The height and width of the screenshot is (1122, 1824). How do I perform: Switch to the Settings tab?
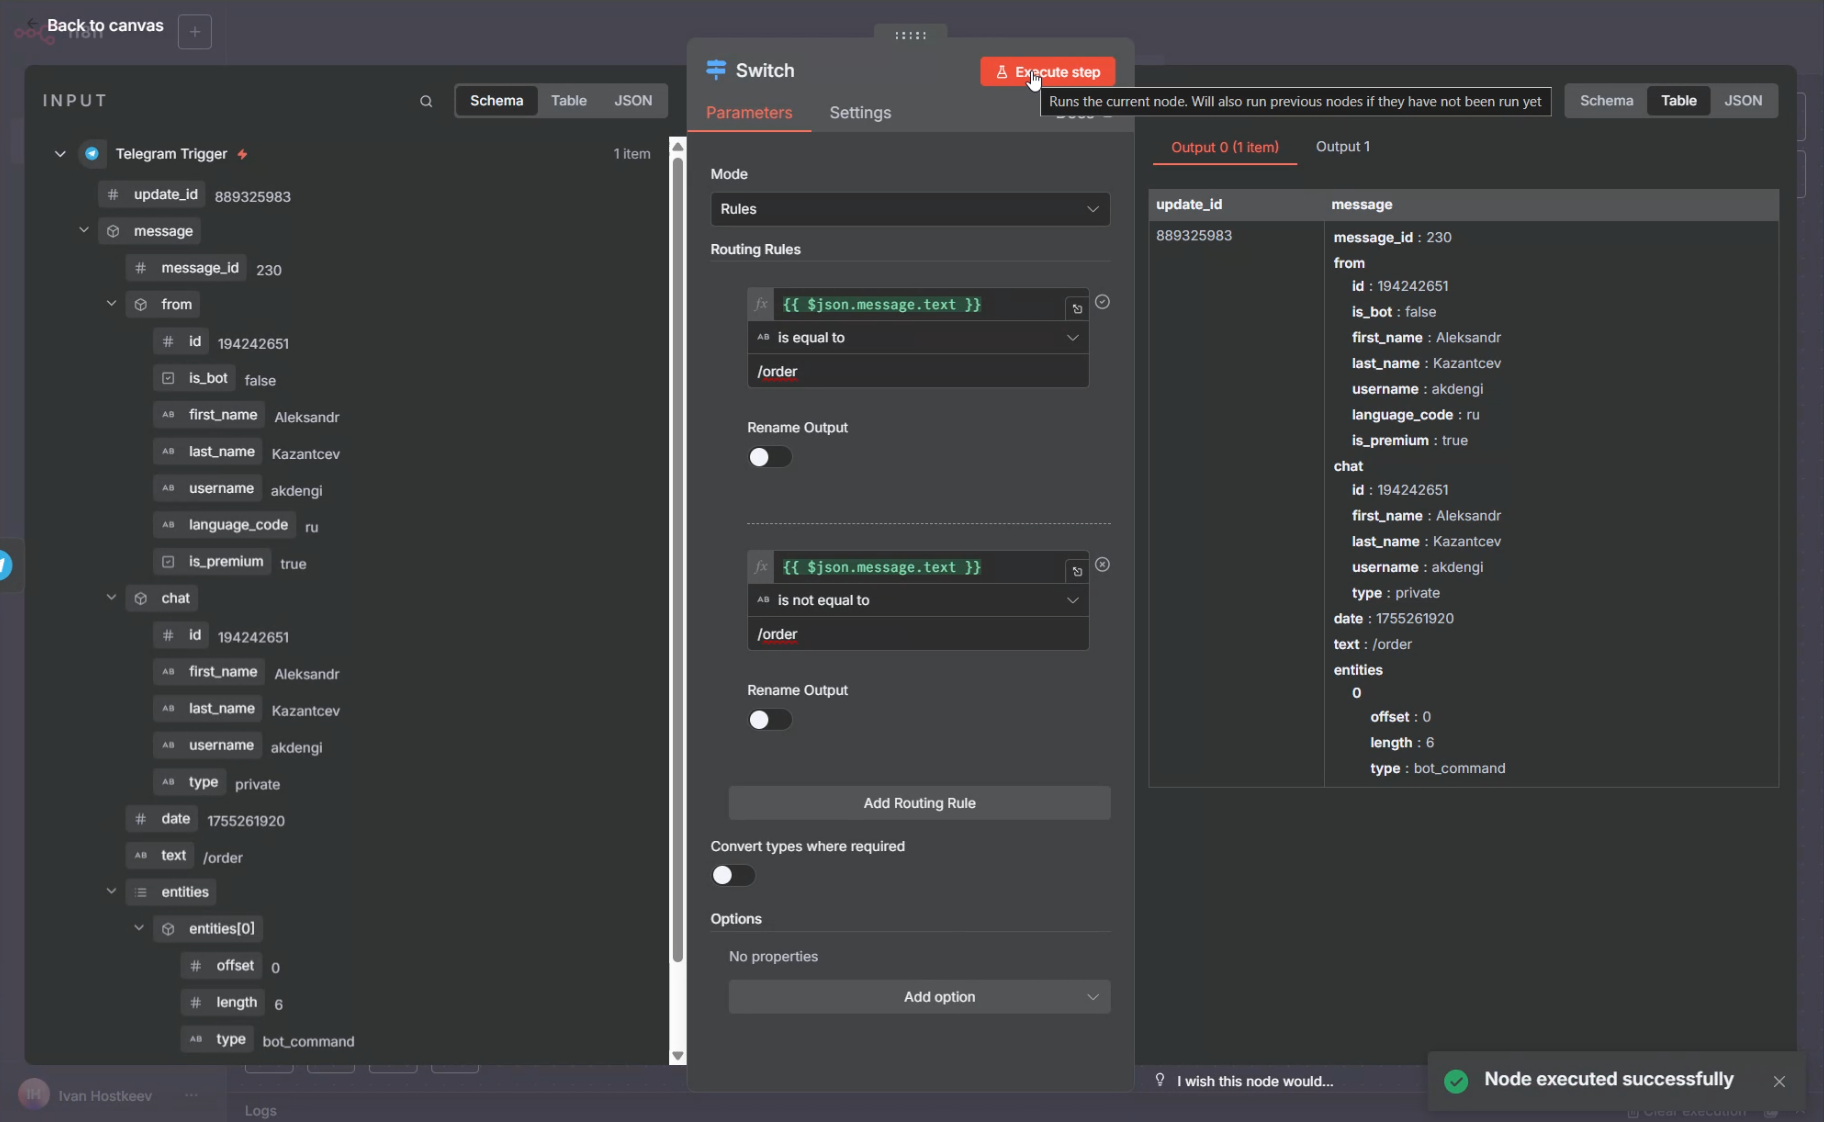coord(859,113)
